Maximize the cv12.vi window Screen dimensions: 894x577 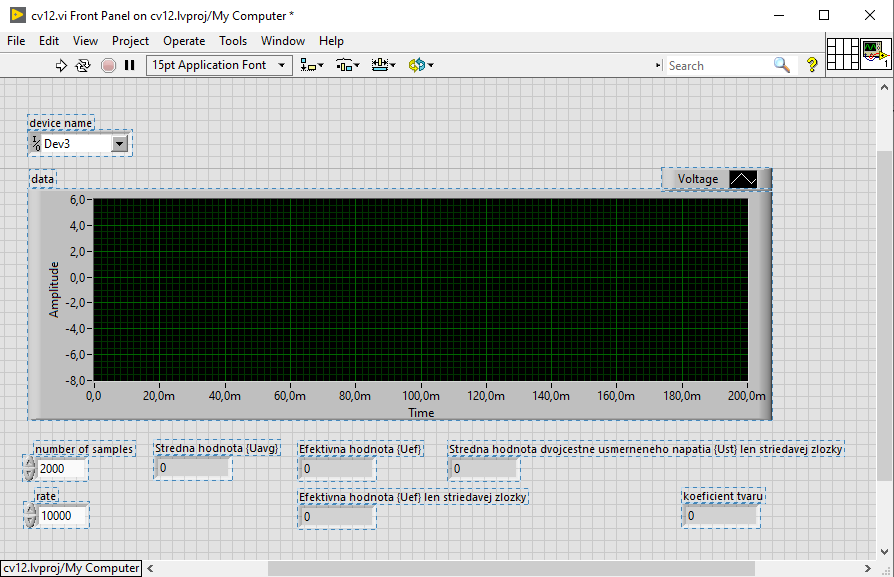tap(824, 15)
